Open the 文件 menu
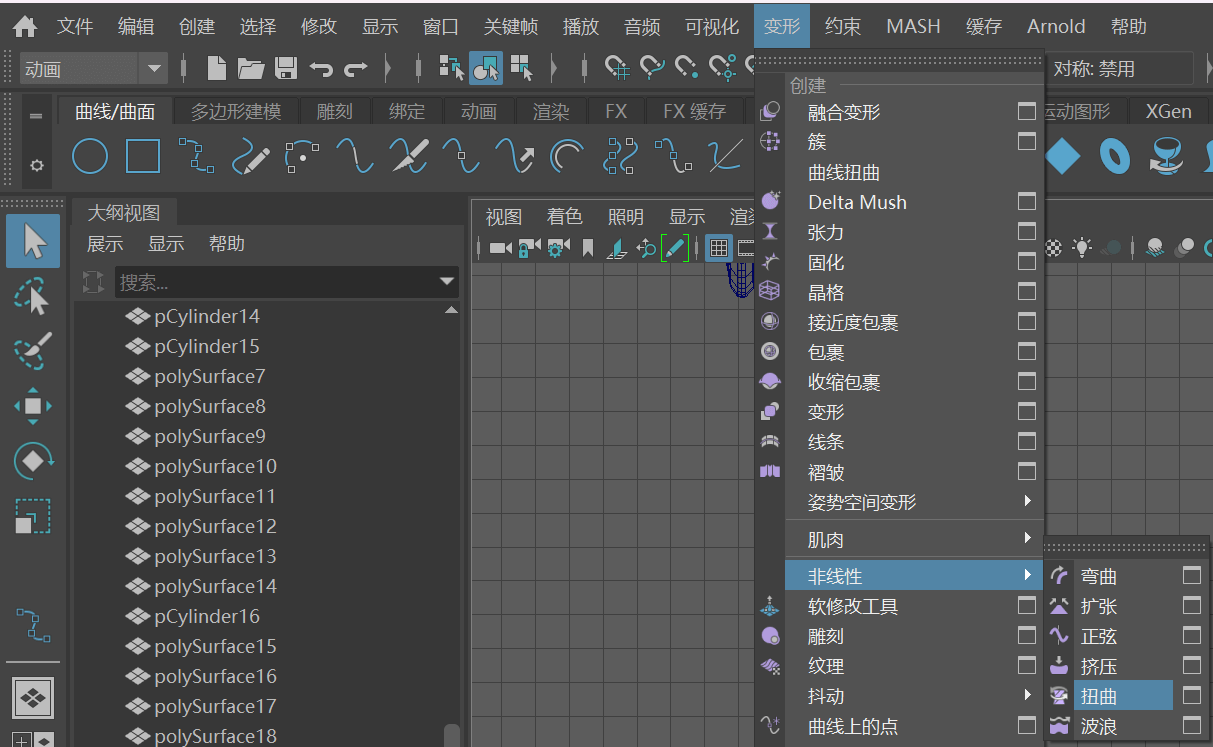This screenshot has height=747, width=1213. click(x=75, y=27)
